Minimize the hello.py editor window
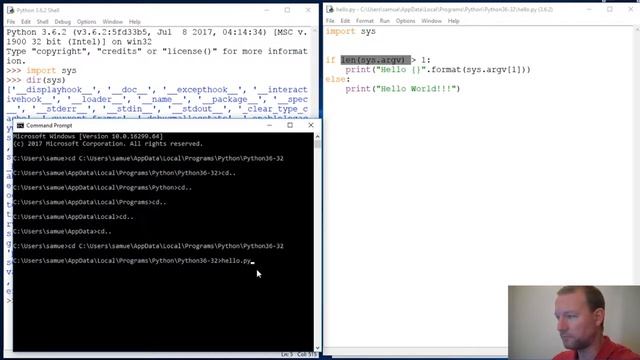The width and height of the screenshot is (640, 360). point(589,9)
